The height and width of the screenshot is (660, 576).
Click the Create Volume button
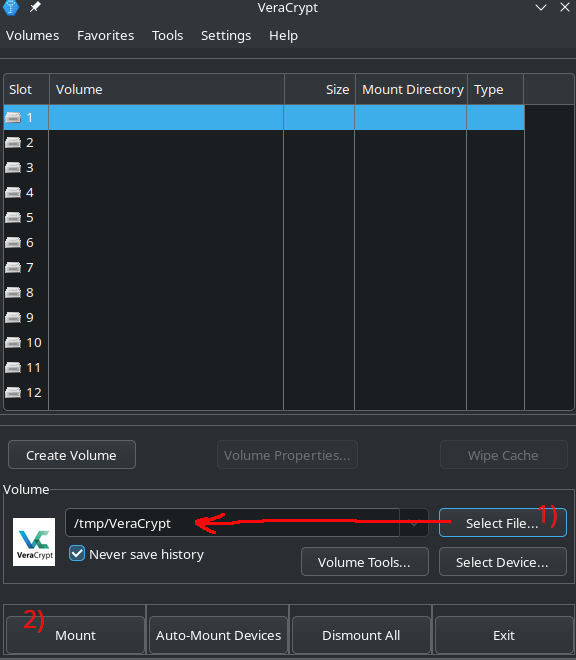[72, 455]
